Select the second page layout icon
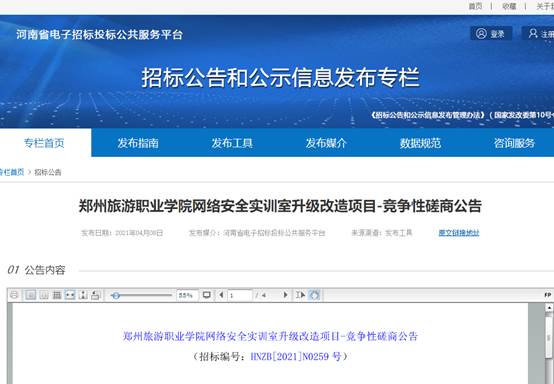 44,295
